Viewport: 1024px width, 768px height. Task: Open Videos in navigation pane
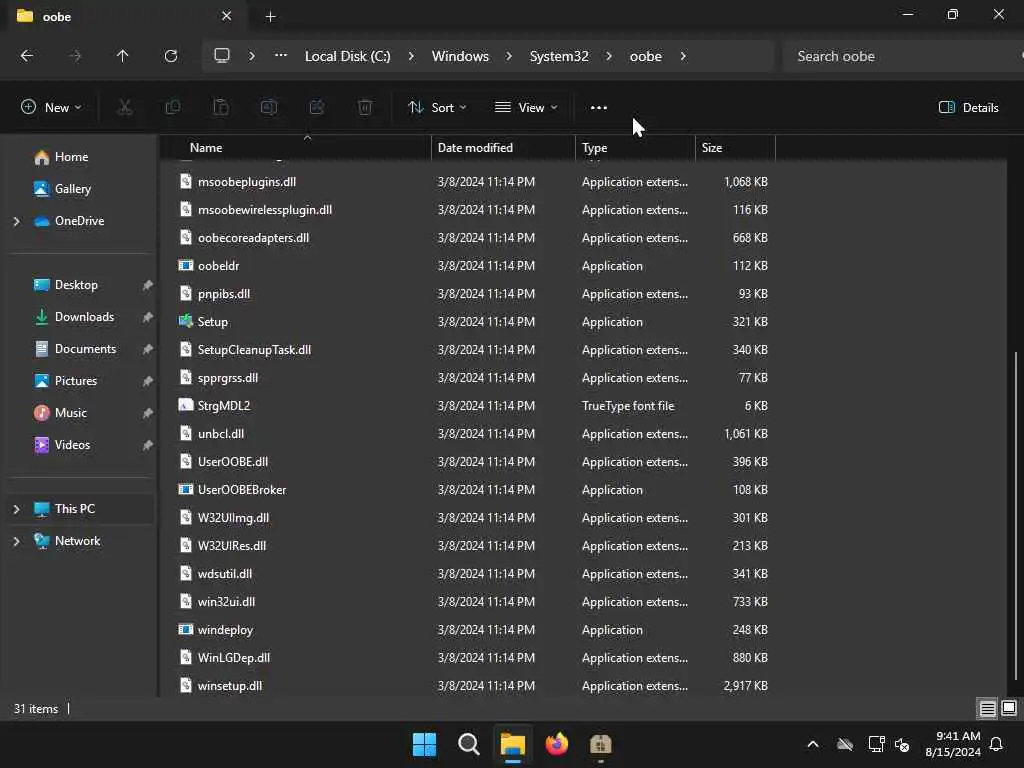pyautogui.click(x=72, y=445)
